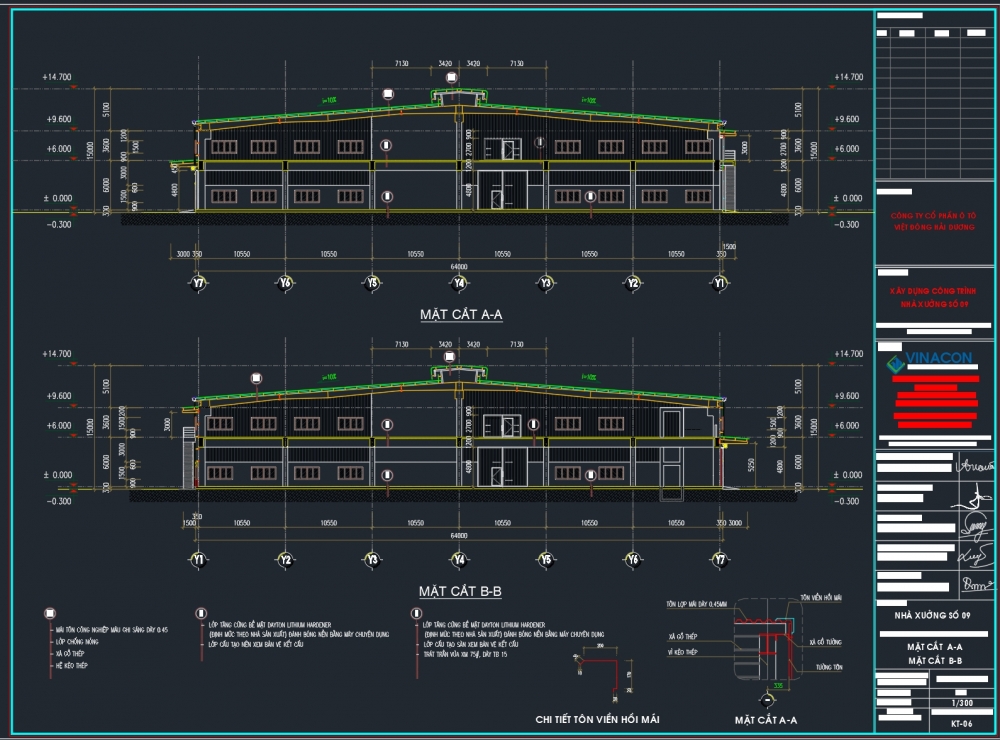Select the top-left +14.700 elevation label
Viewport: 1000px width, 740px height.
point(56,77)
